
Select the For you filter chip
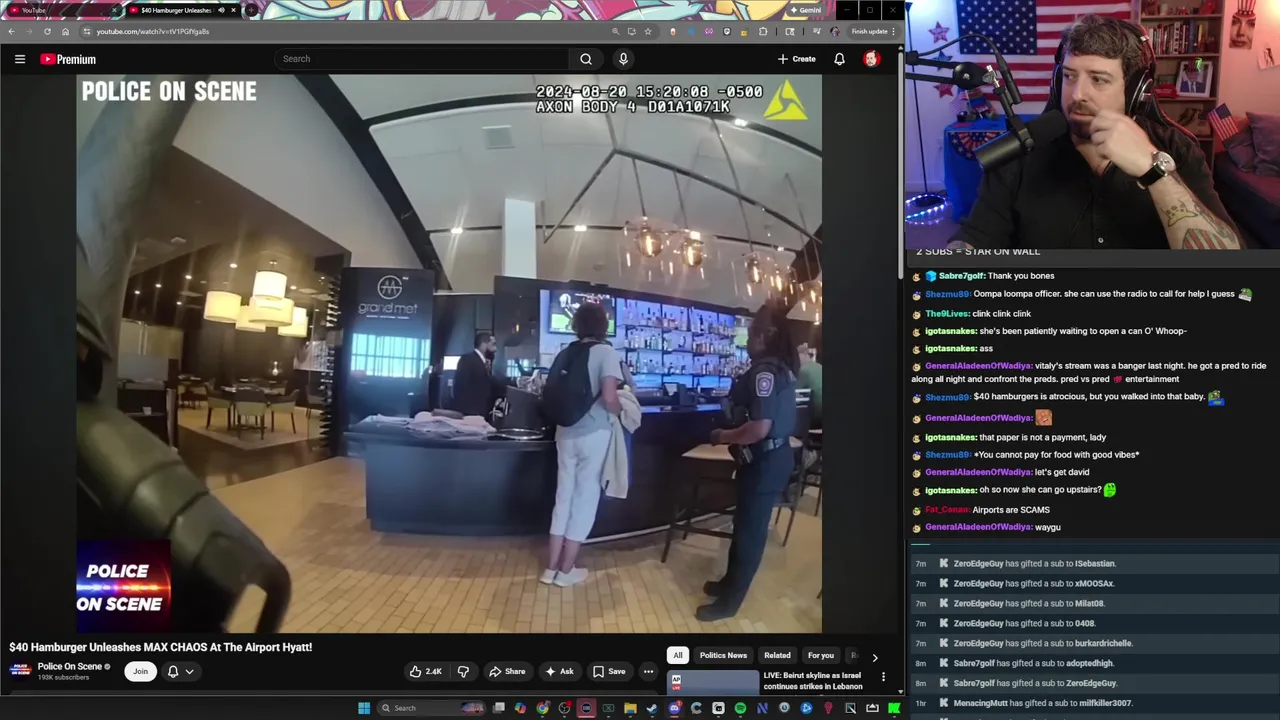click(821, 655)
